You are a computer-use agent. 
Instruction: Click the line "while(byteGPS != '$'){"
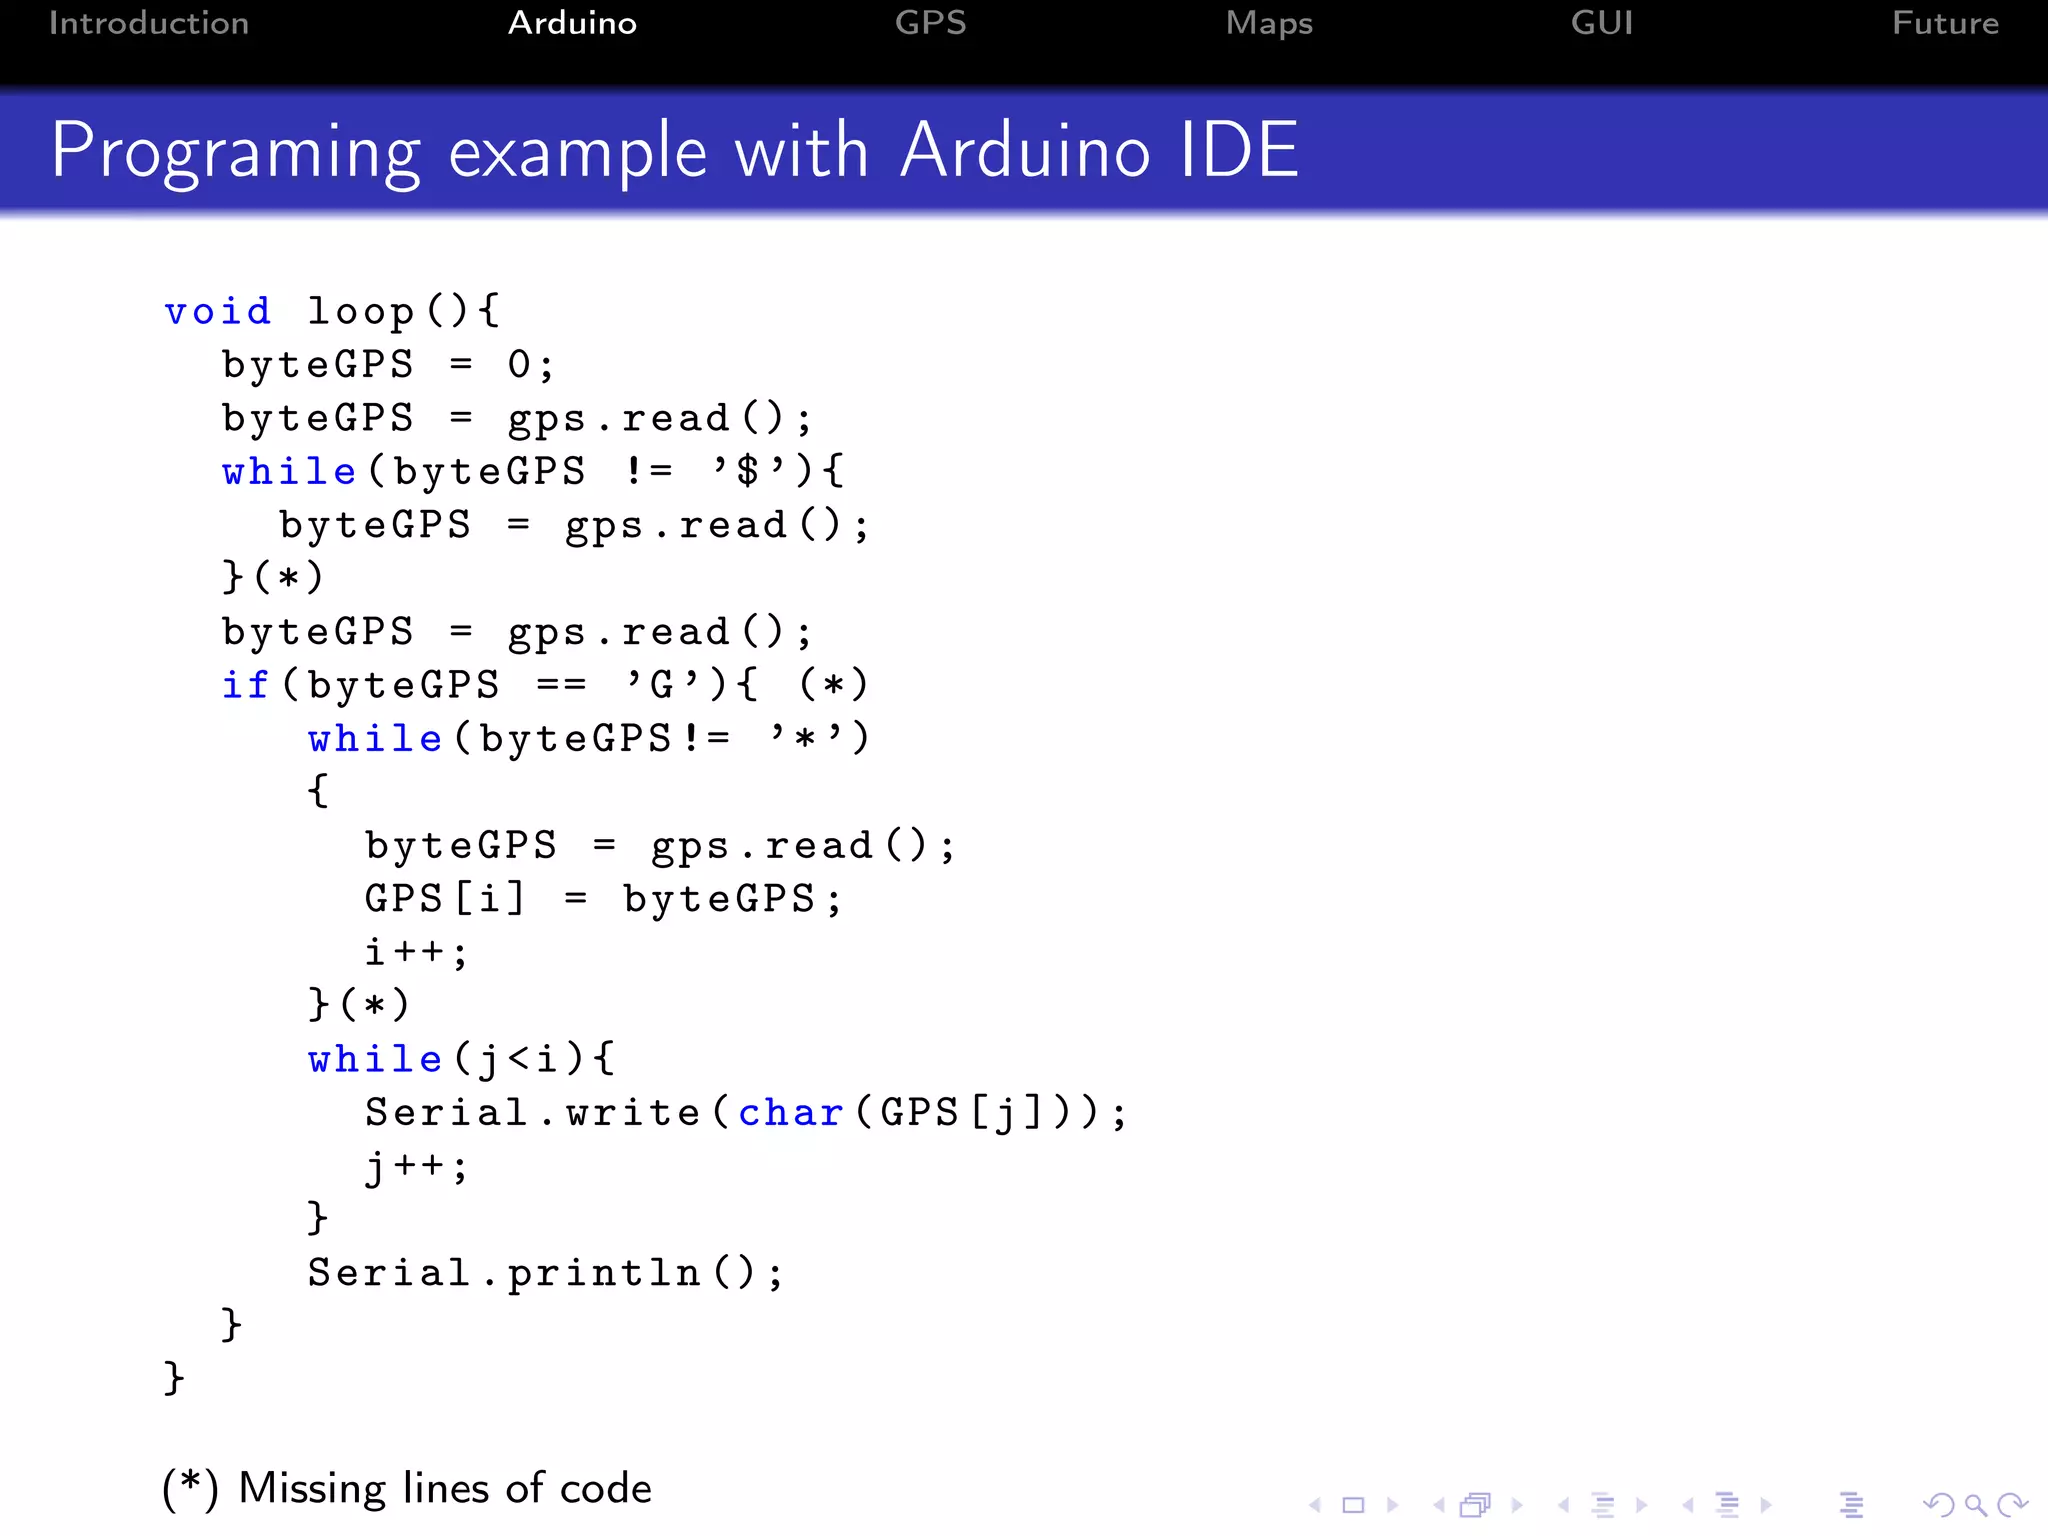click(533, 471)
